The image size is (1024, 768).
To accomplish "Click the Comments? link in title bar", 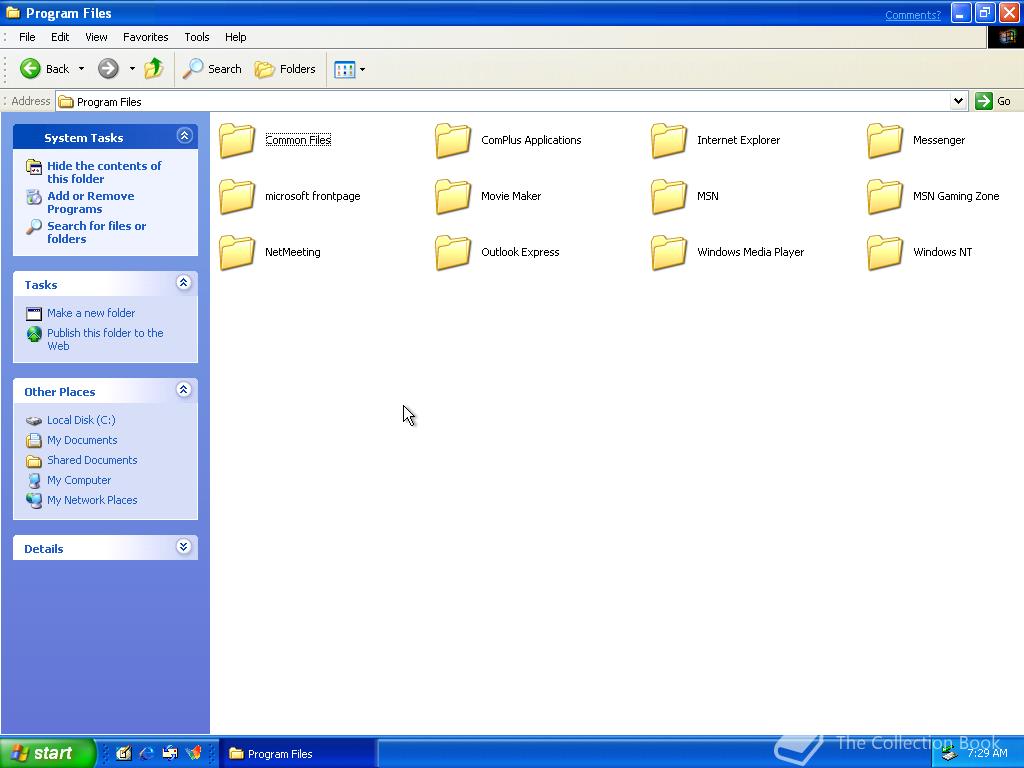I will (912, 15).
